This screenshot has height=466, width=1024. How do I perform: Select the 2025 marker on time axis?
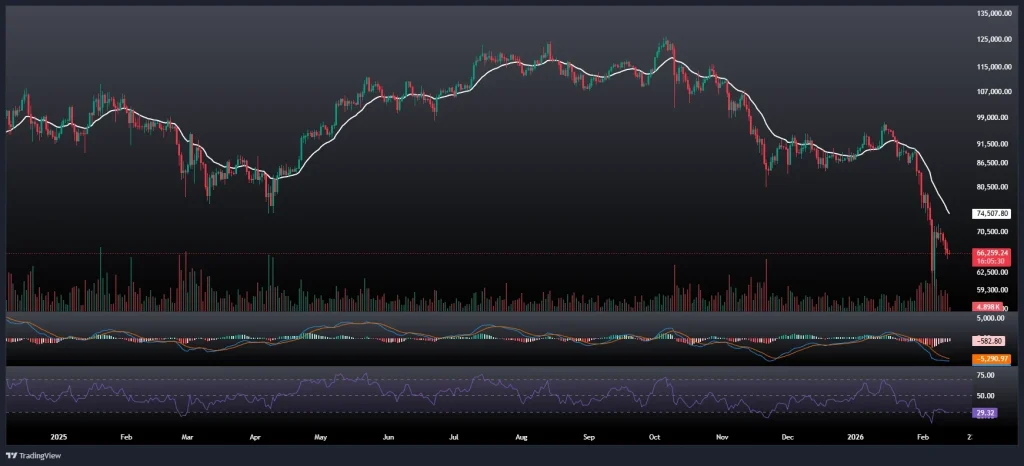[x=60, y=437]
